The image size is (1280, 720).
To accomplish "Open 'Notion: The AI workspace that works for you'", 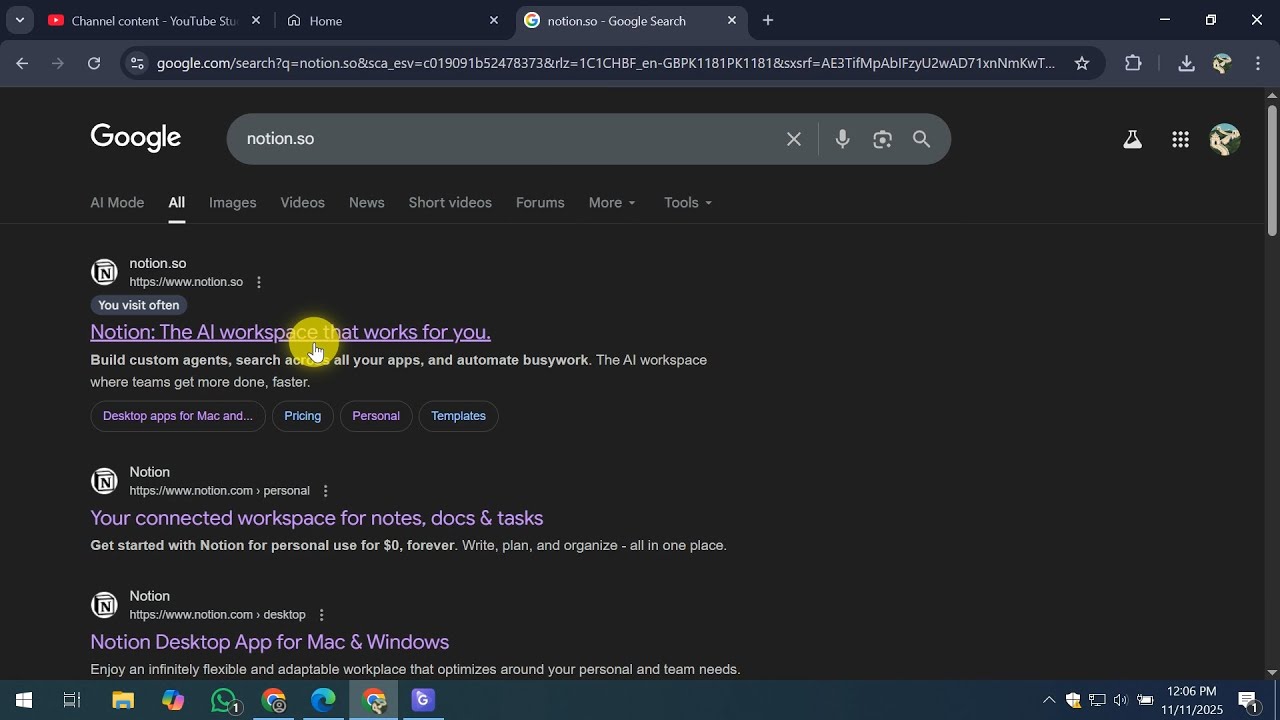I will [290, 332].
